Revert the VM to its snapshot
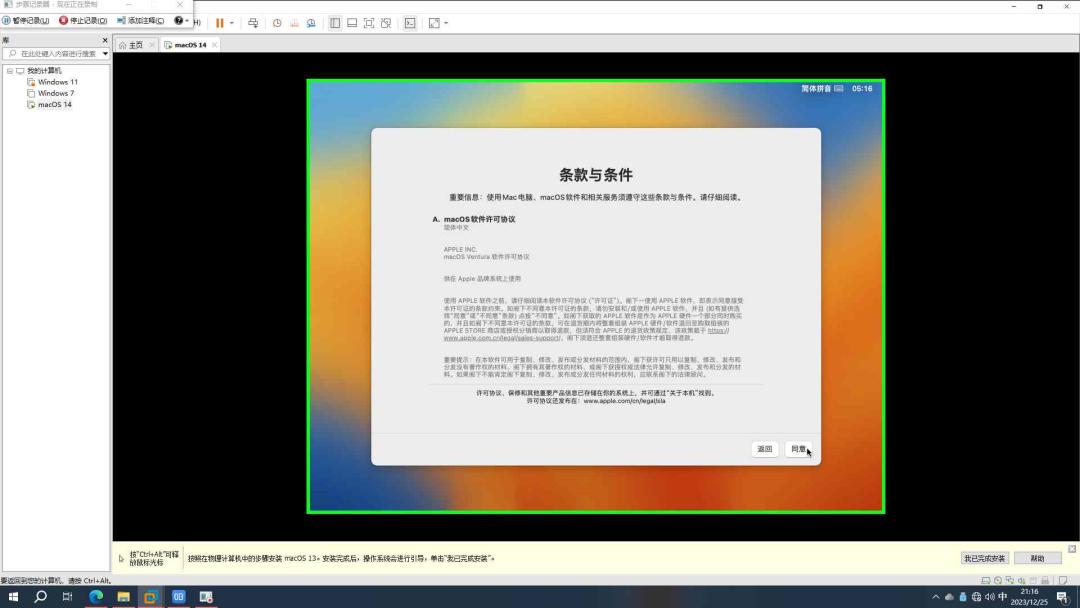1080x608 pixels. click(294, 22)
